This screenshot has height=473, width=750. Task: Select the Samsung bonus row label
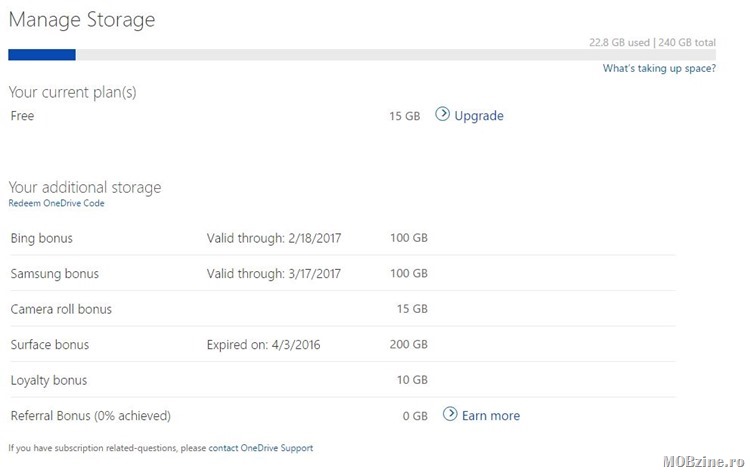coord(54,274)
